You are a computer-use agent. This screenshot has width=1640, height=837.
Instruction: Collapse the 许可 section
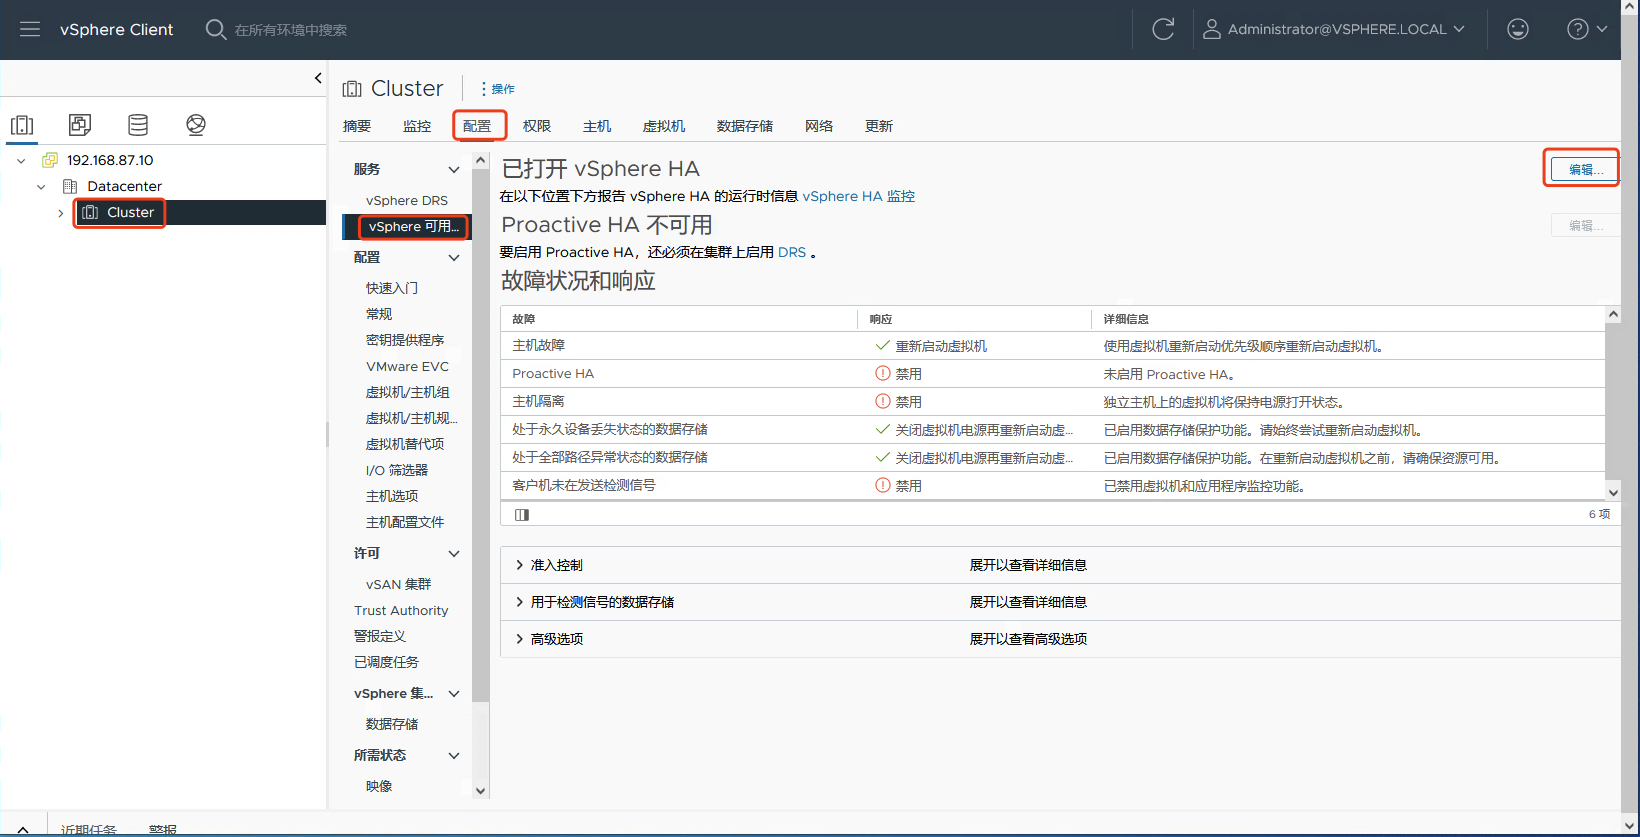tap(454, 553)
